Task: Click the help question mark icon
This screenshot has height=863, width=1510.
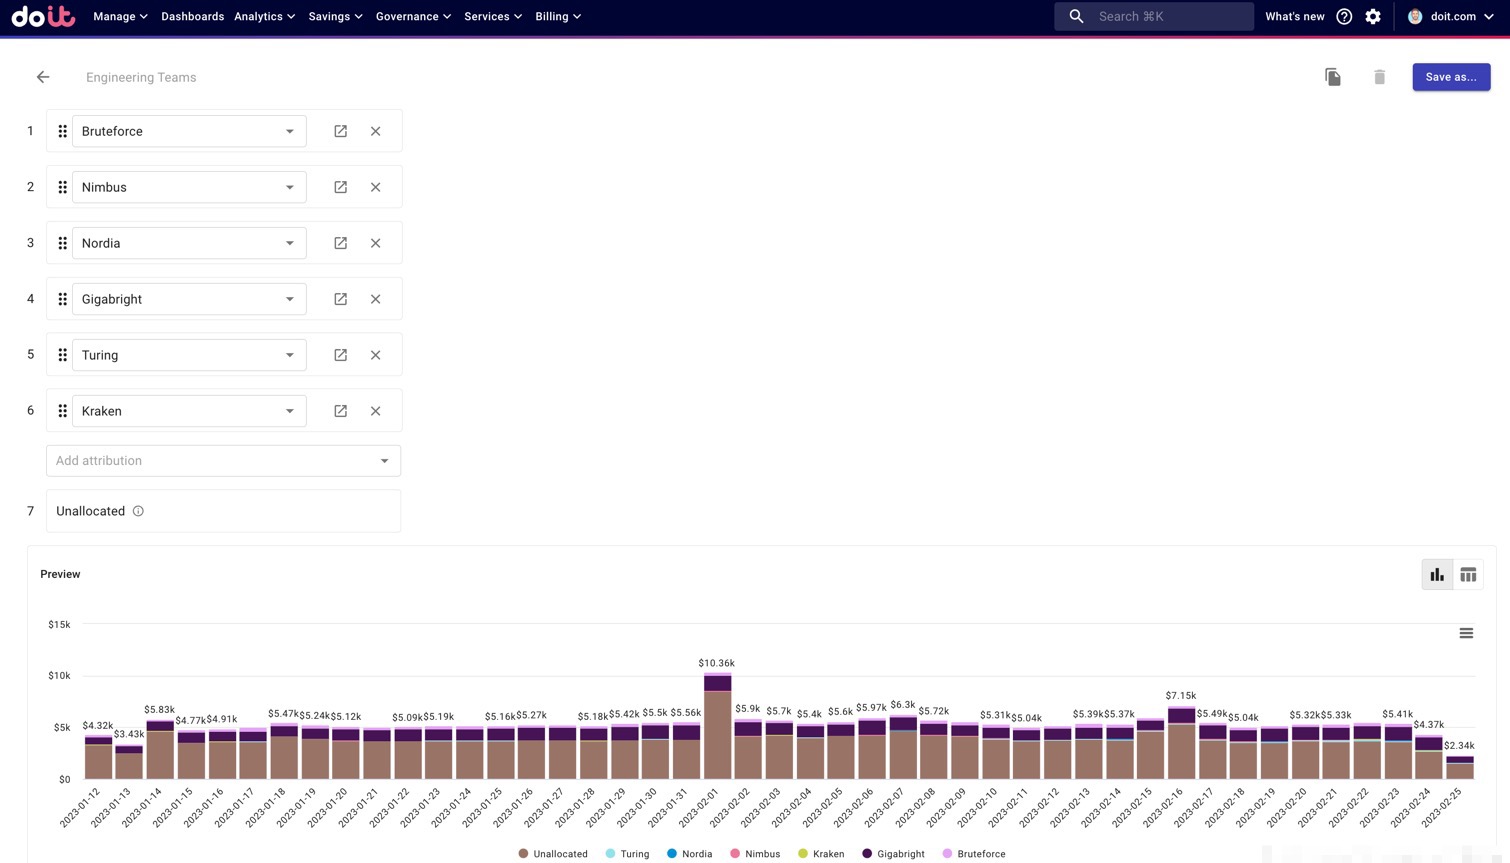Action: point(1344,16)
